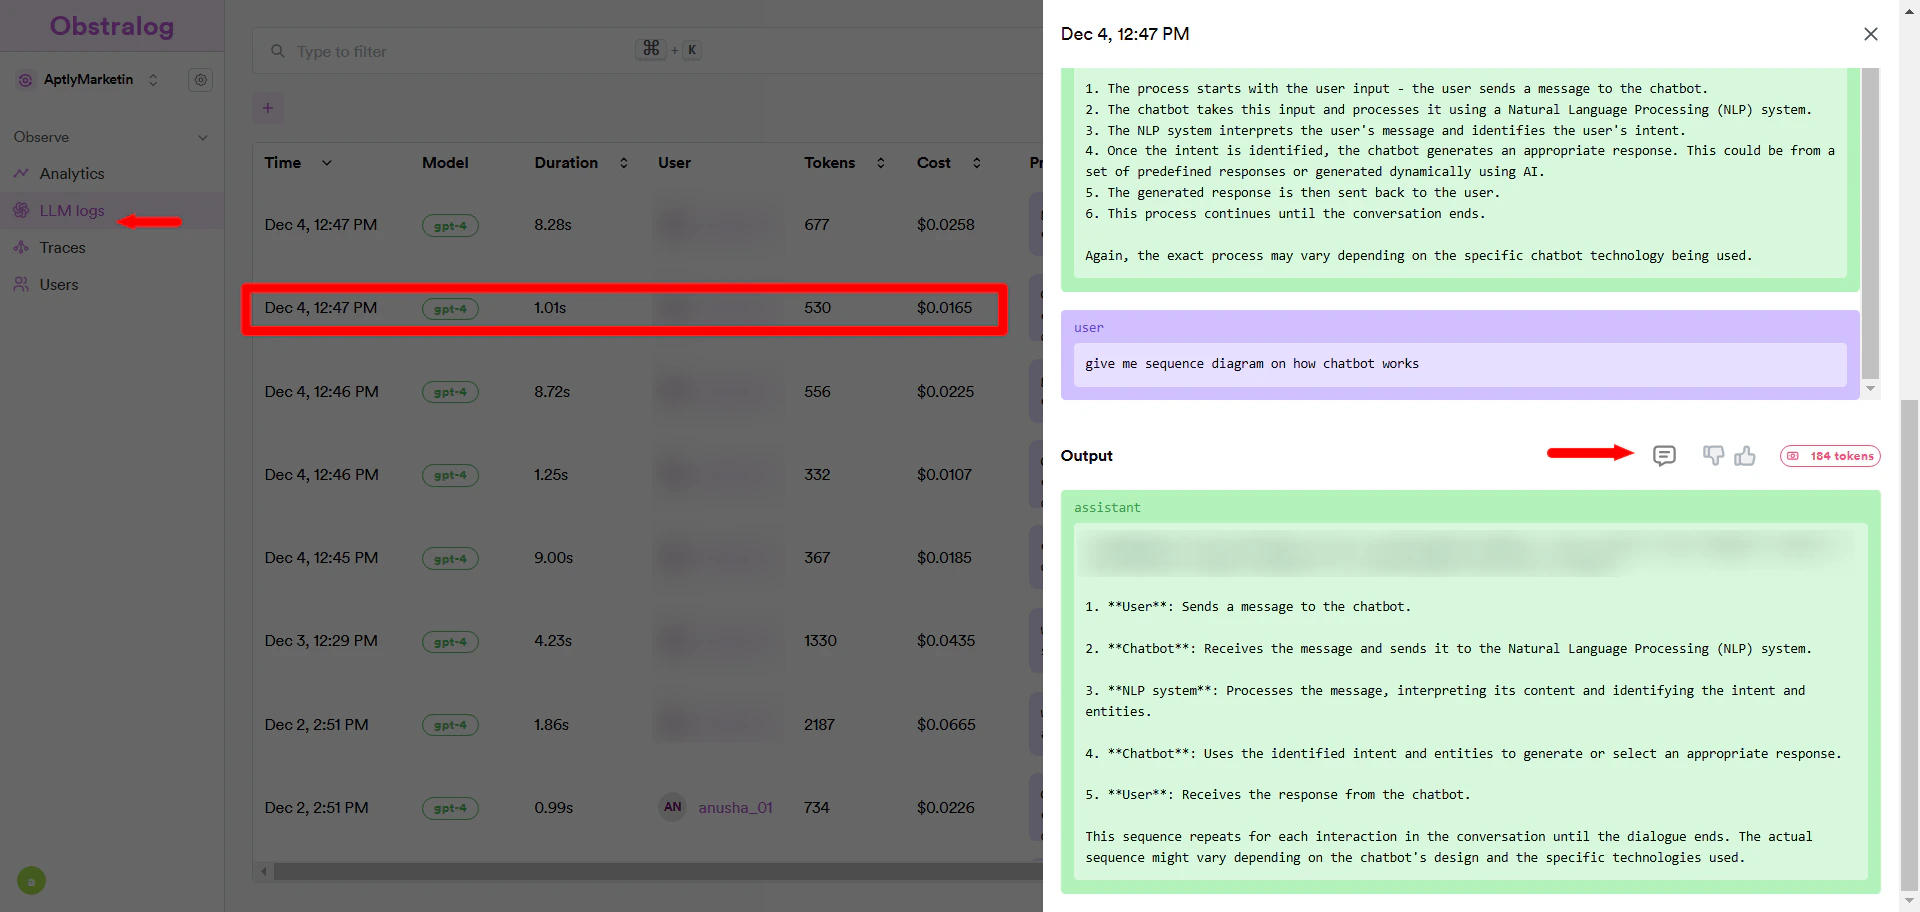Viewport: 1920px width, 912px height.
Task: Click the 2187 tokens cell
Action: (819, 725)
